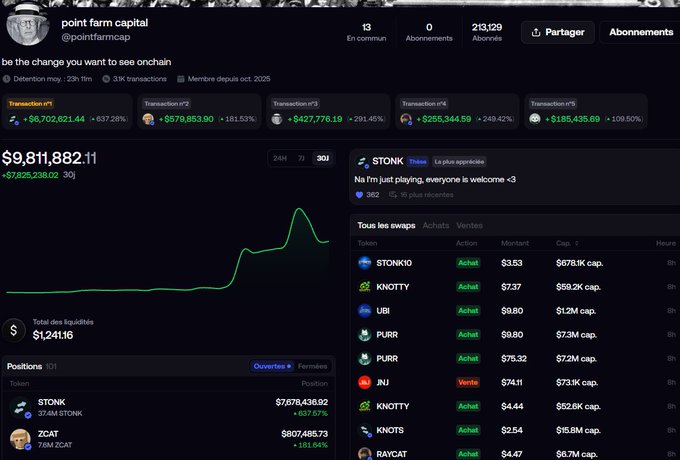Image resolution: width=680 pixels, height=460 pixels.
Task: Click the STONK icon in Positions list
Action: click(x=20, y=408)
